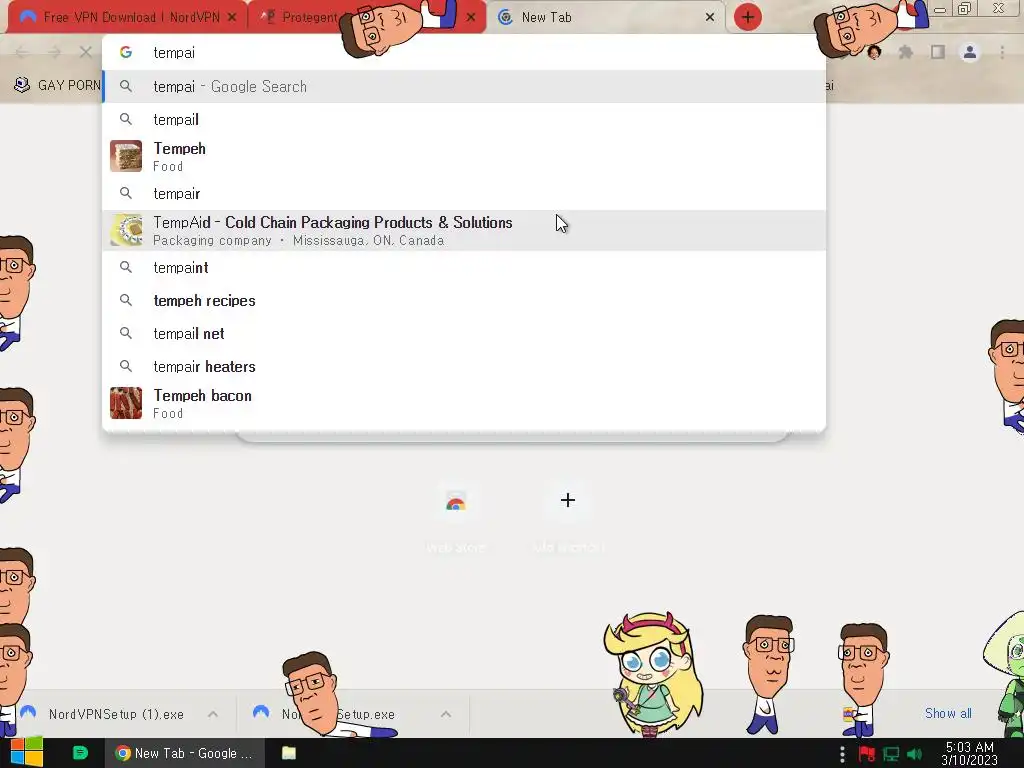Viewport: 1024px width, 768px height.
Task: Open the Extensions puzzle icon
Action: [x=906, y=52]
